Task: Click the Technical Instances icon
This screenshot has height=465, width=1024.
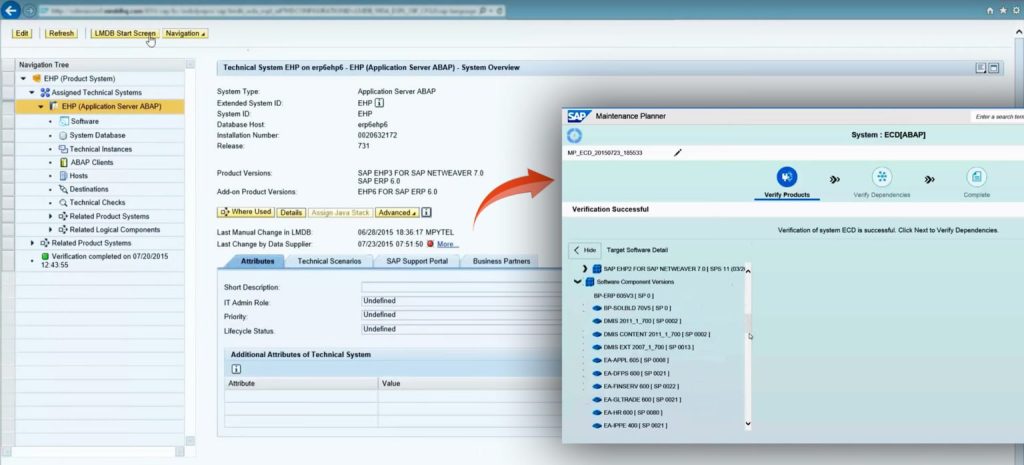Action: (63, 149)
